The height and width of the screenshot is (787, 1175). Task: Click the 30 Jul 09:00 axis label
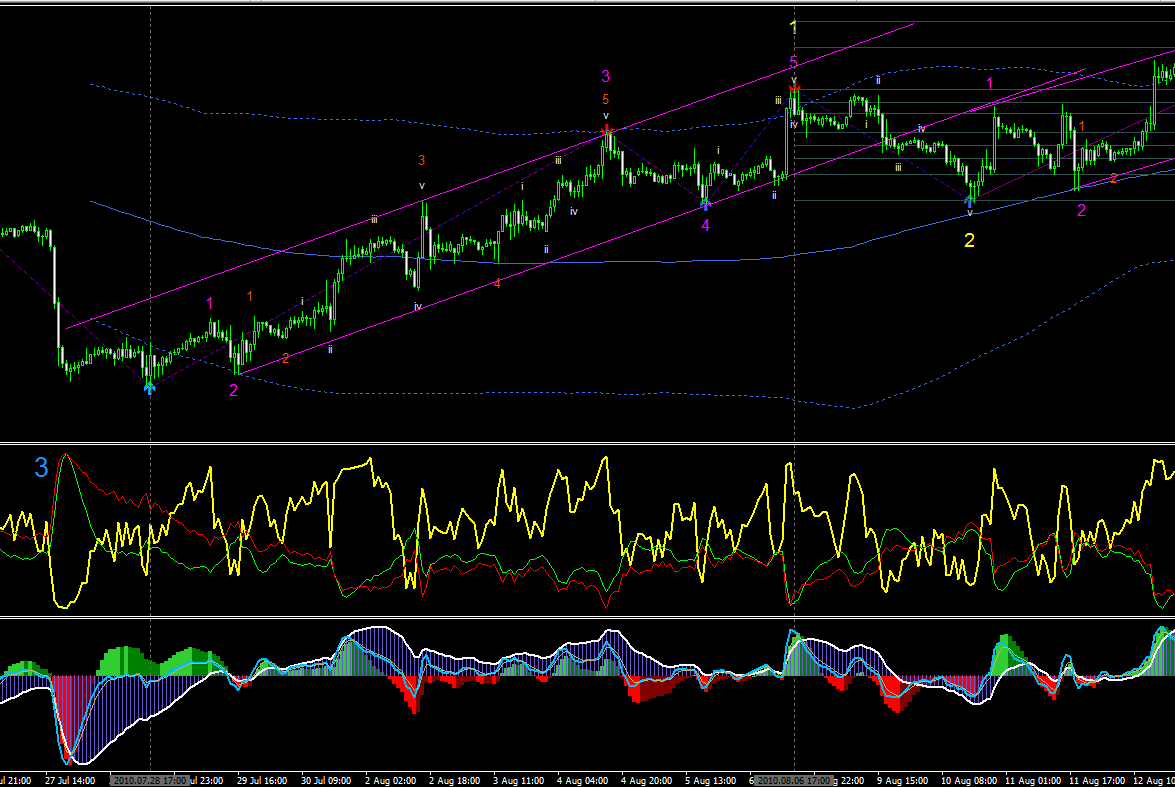click(x=326, y=780)
